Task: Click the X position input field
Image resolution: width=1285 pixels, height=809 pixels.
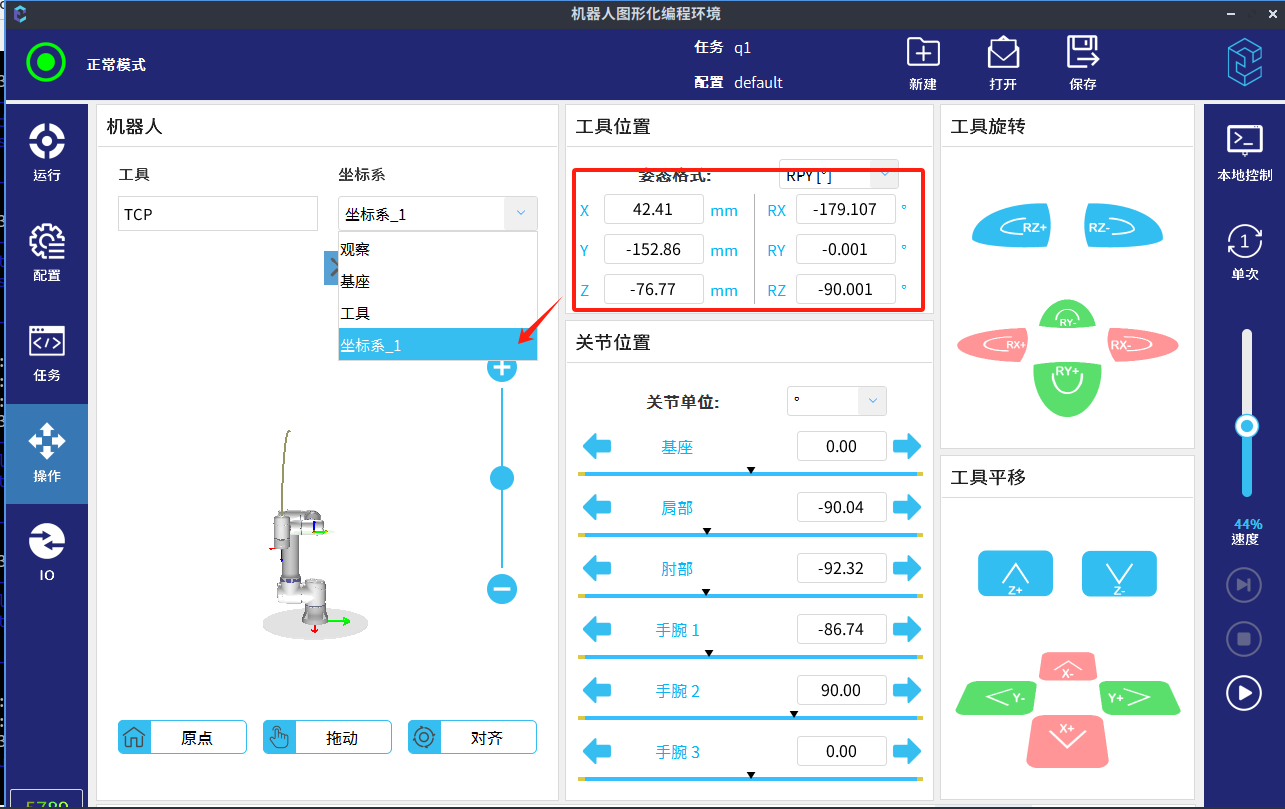Action: [653, 210]
